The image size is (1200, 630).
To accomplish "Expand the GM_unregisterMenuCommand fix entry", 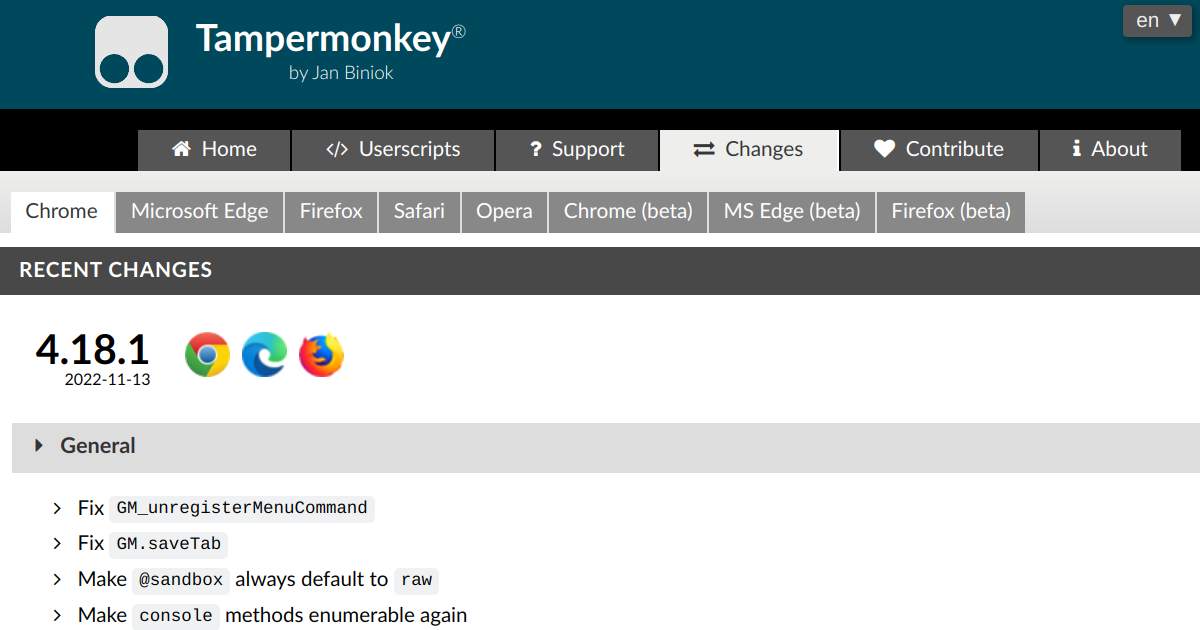I will [x=57, y=507].
